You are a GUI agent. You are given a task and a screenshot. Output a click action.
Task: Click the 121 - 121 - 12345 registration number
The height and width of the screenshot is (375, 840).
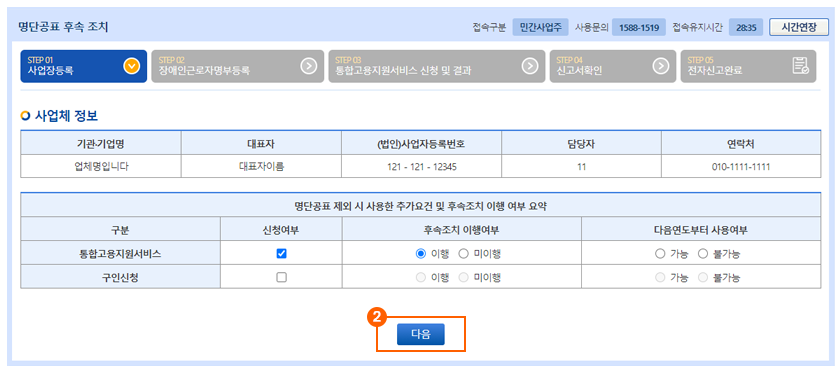tap(421, 167)
